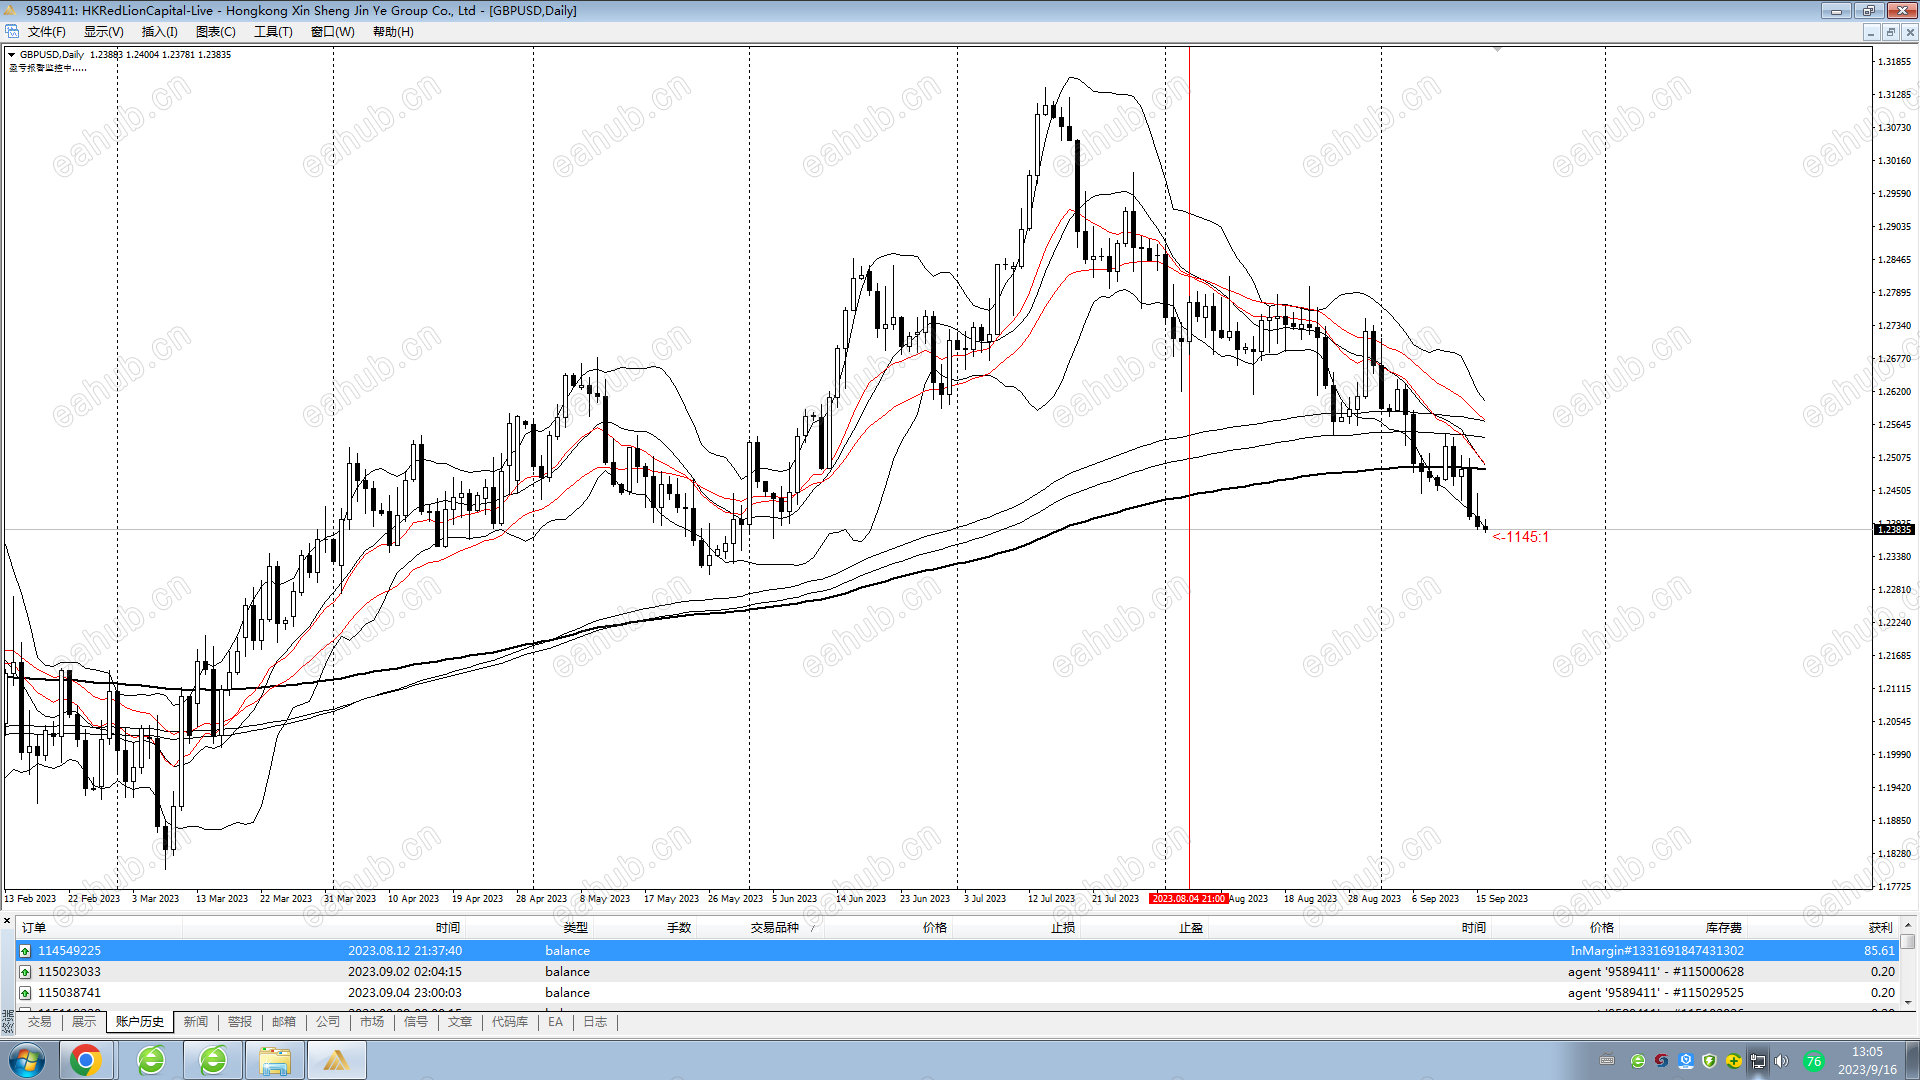1920x1080 pixels.
Task: Open Google Chrome from the taskbar
Action: pyautogui.click(x=85, y=1060)
